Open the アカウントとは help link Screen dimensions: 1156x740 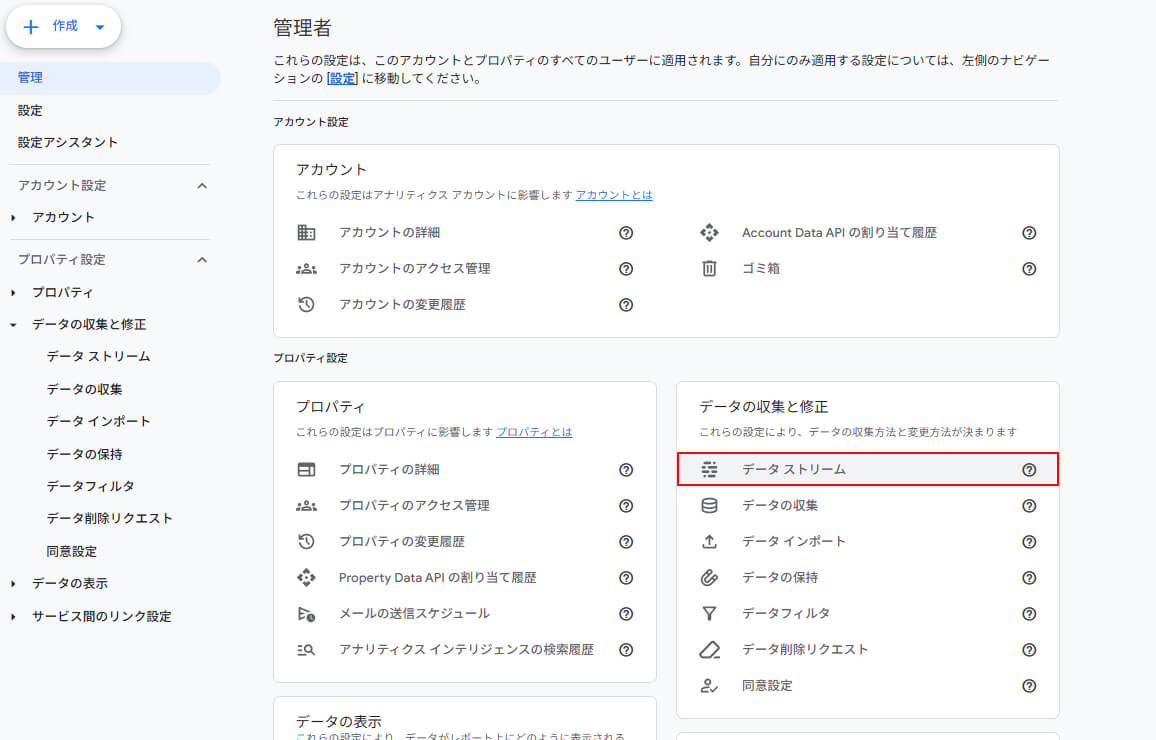(x=614, y=195)
